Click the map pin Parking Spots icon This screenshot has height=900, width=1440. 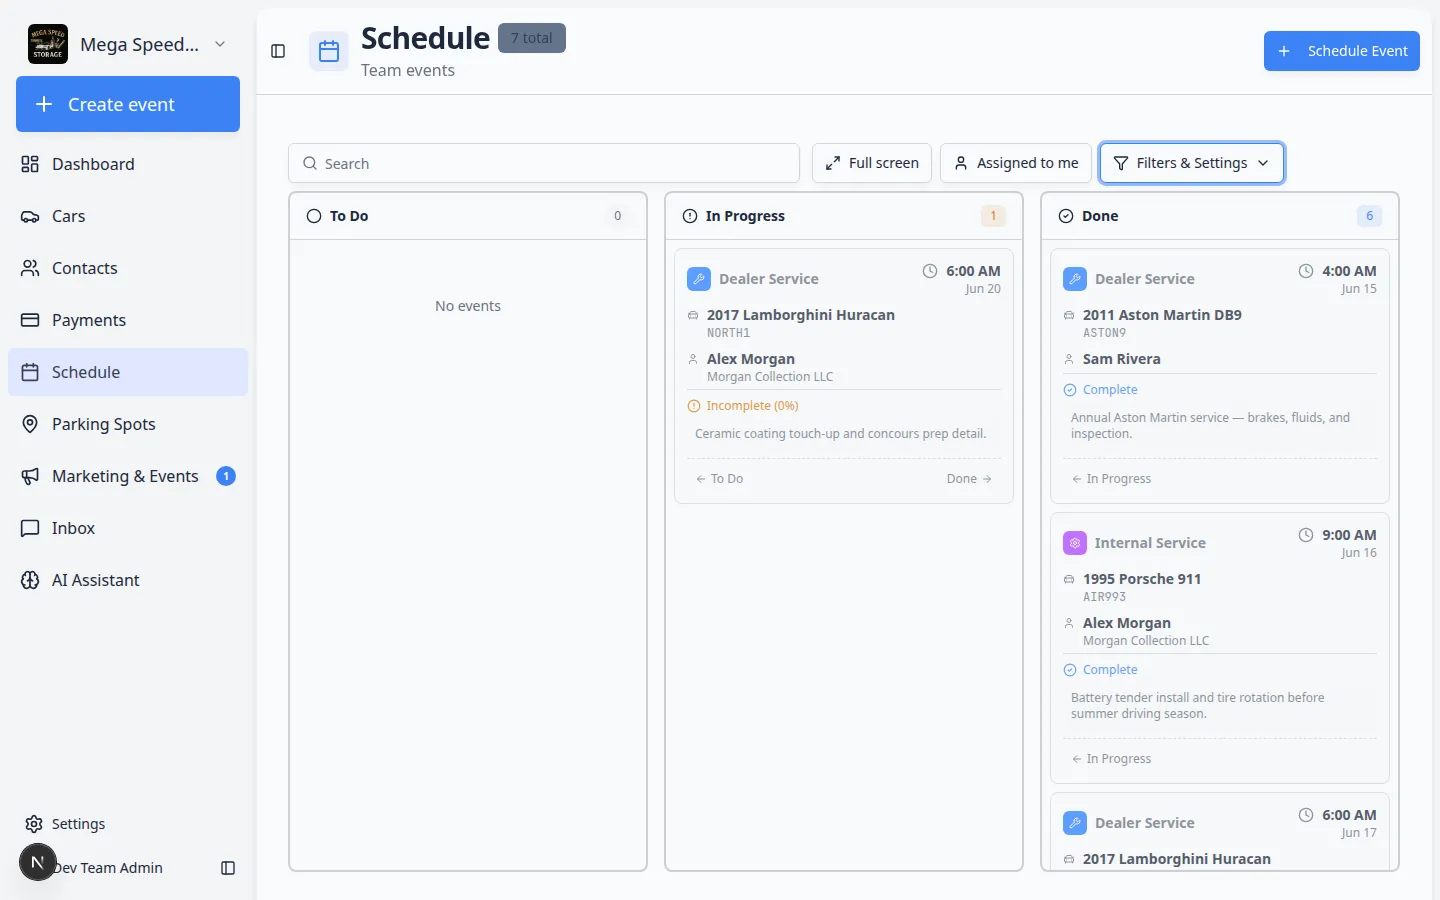pos(30,424)
